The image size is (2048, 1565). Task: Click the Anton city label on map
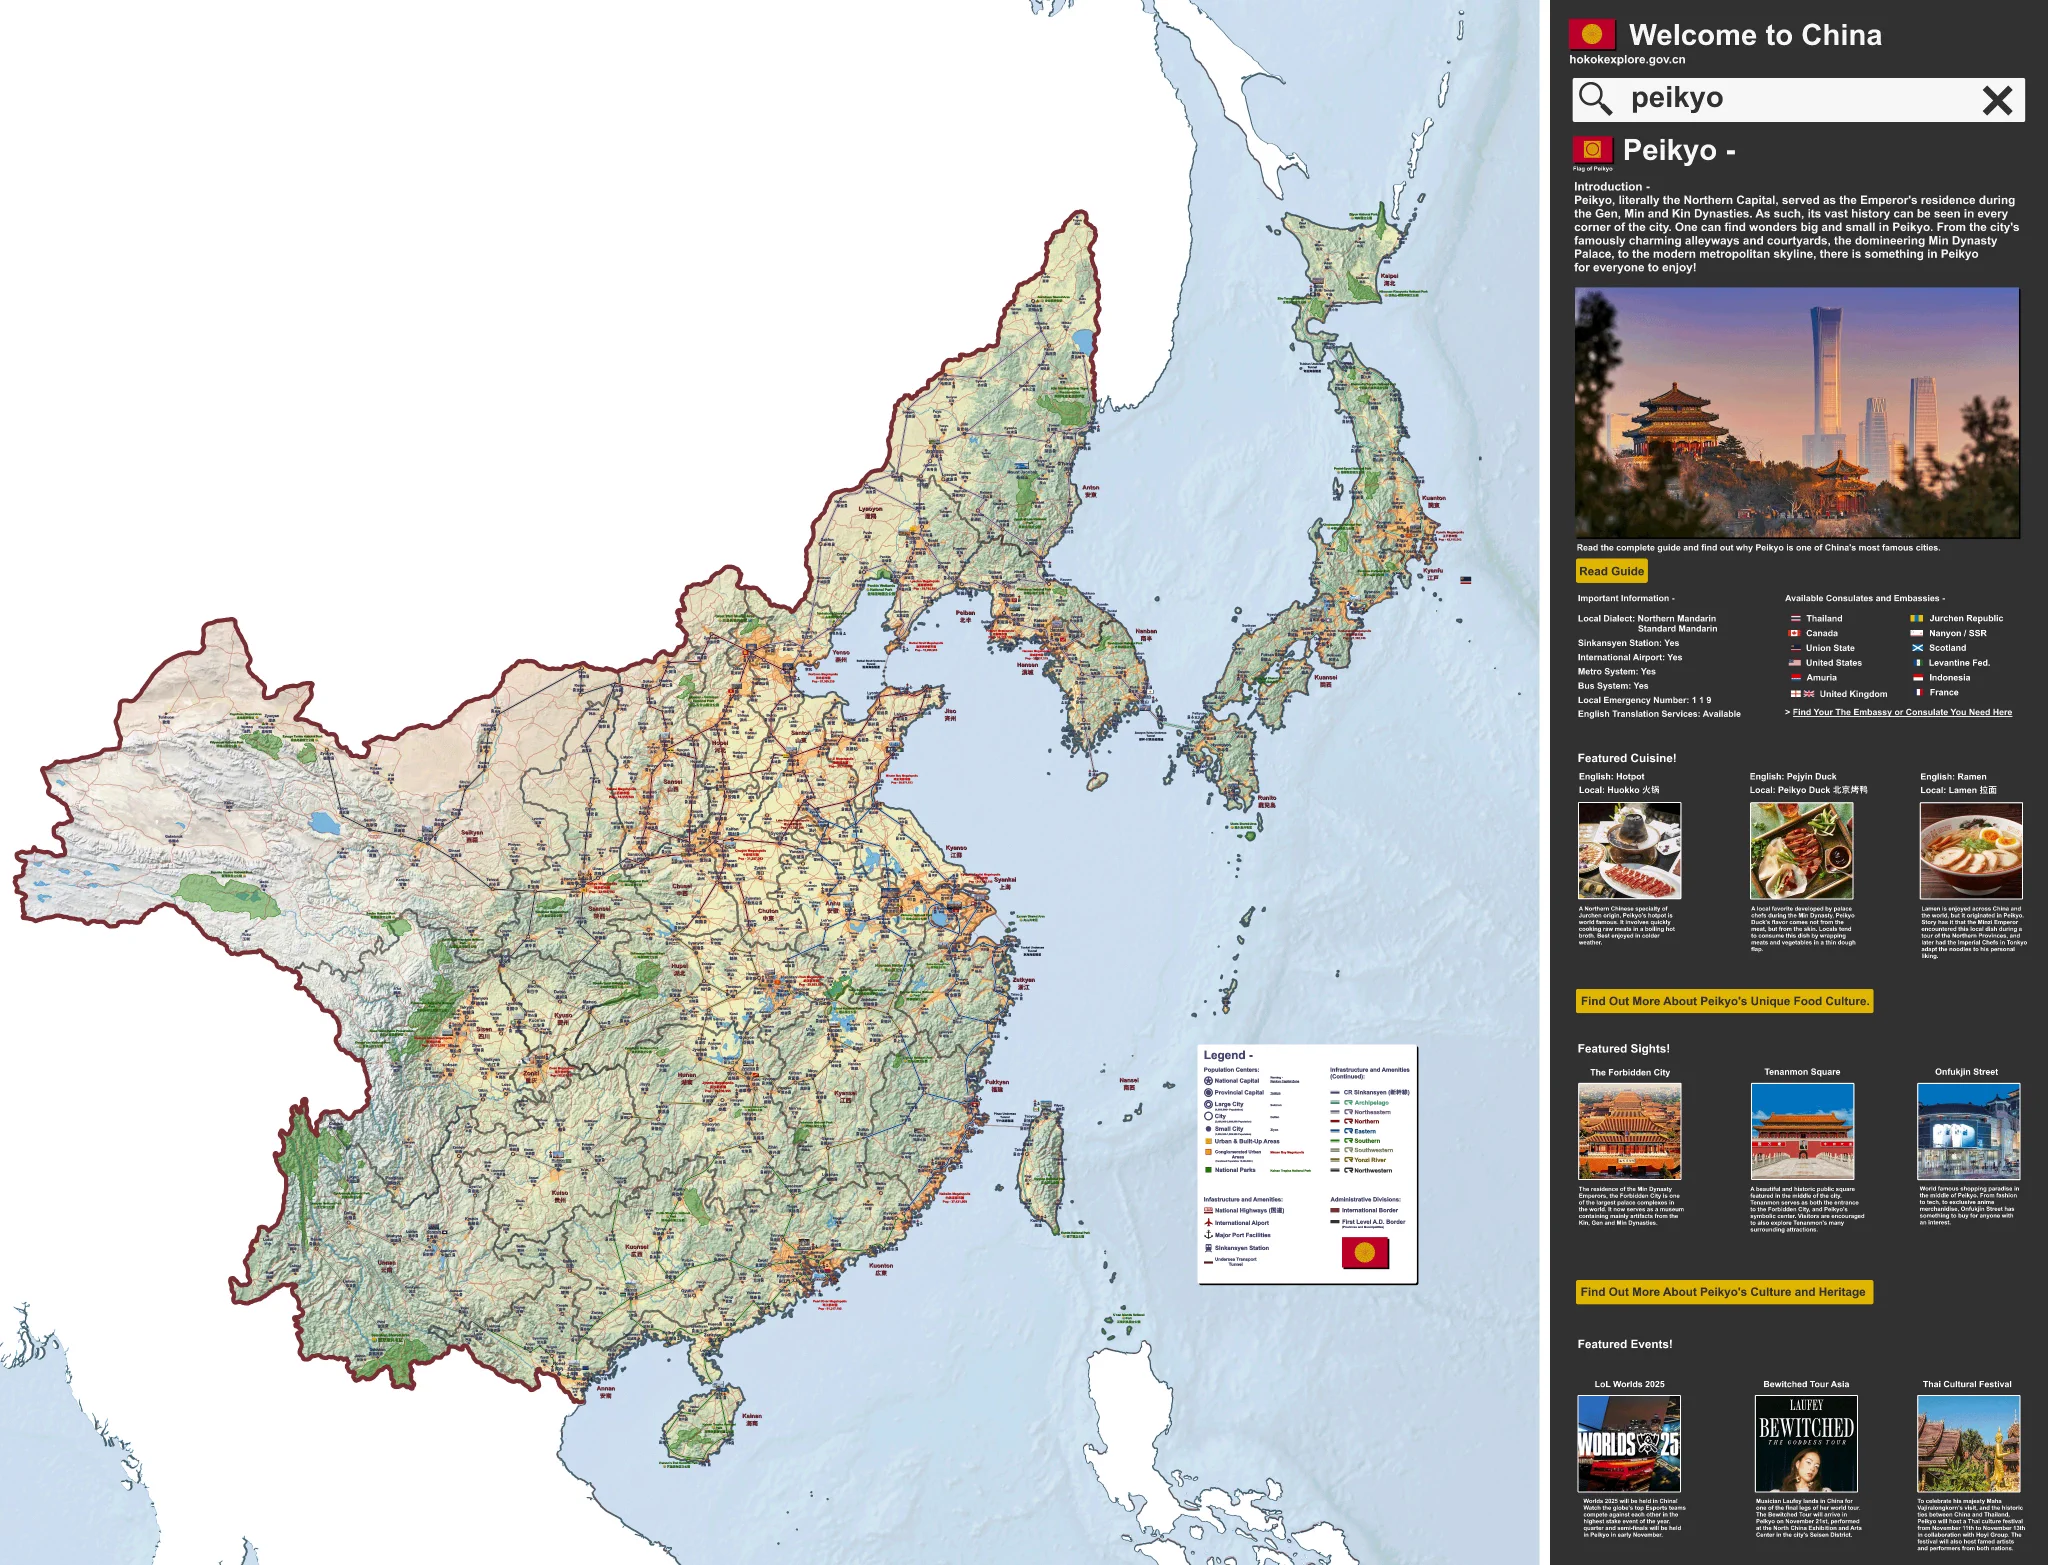1090,491
